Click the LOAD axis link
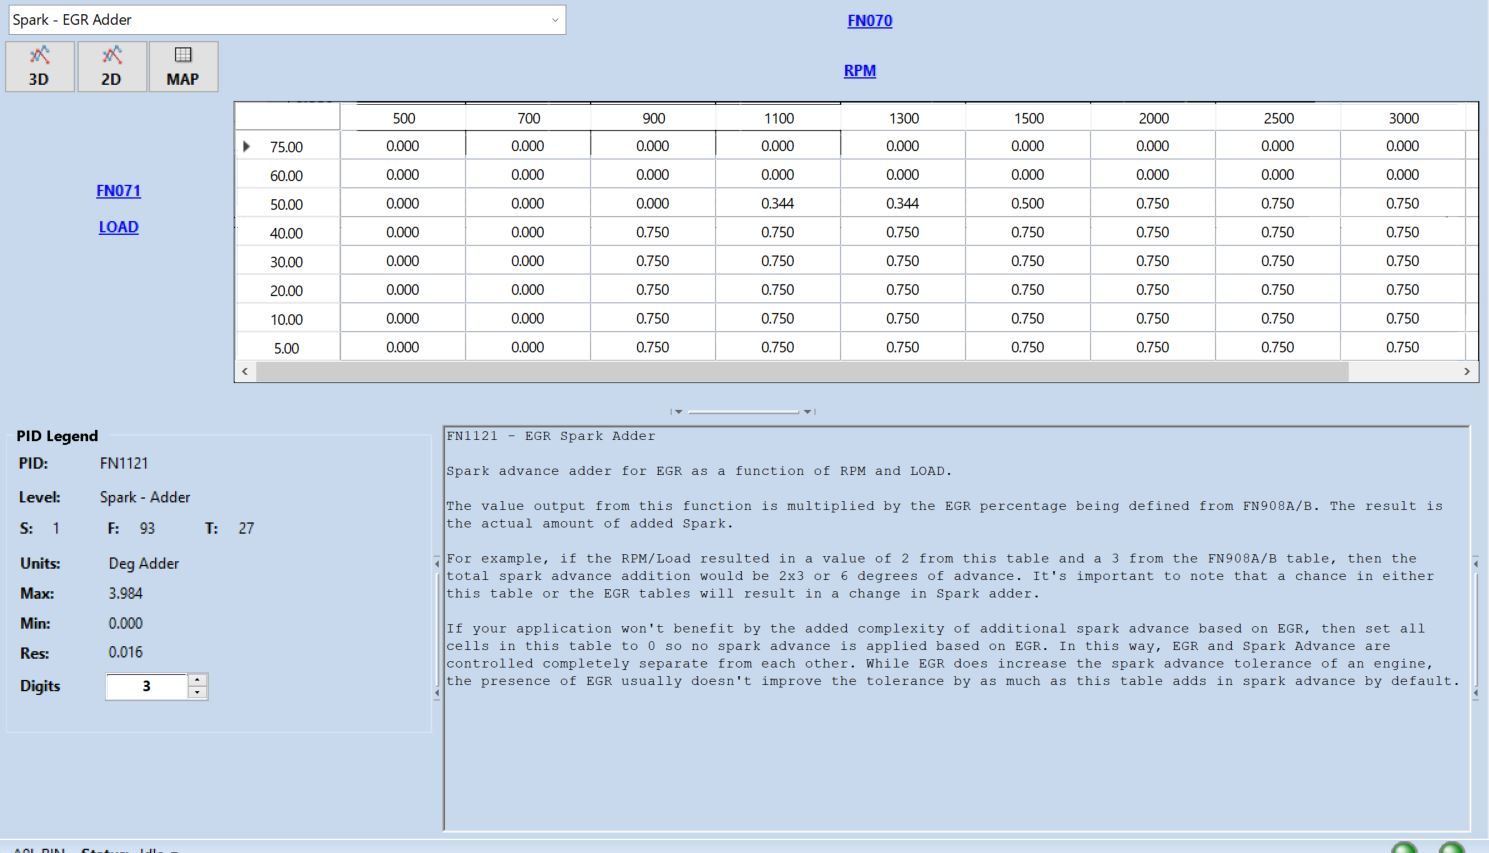 coord(118,227)
